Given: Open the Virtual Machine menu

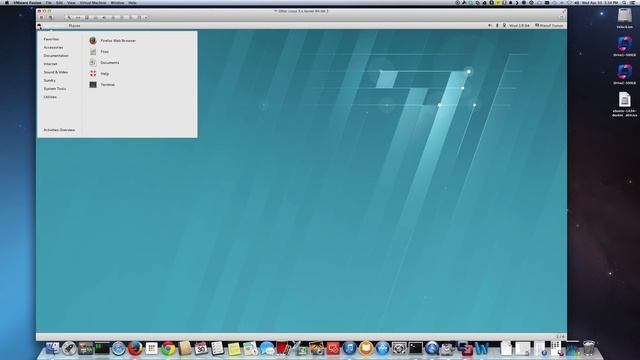Looking at the screenshot, I should click(x=93, y=2).
